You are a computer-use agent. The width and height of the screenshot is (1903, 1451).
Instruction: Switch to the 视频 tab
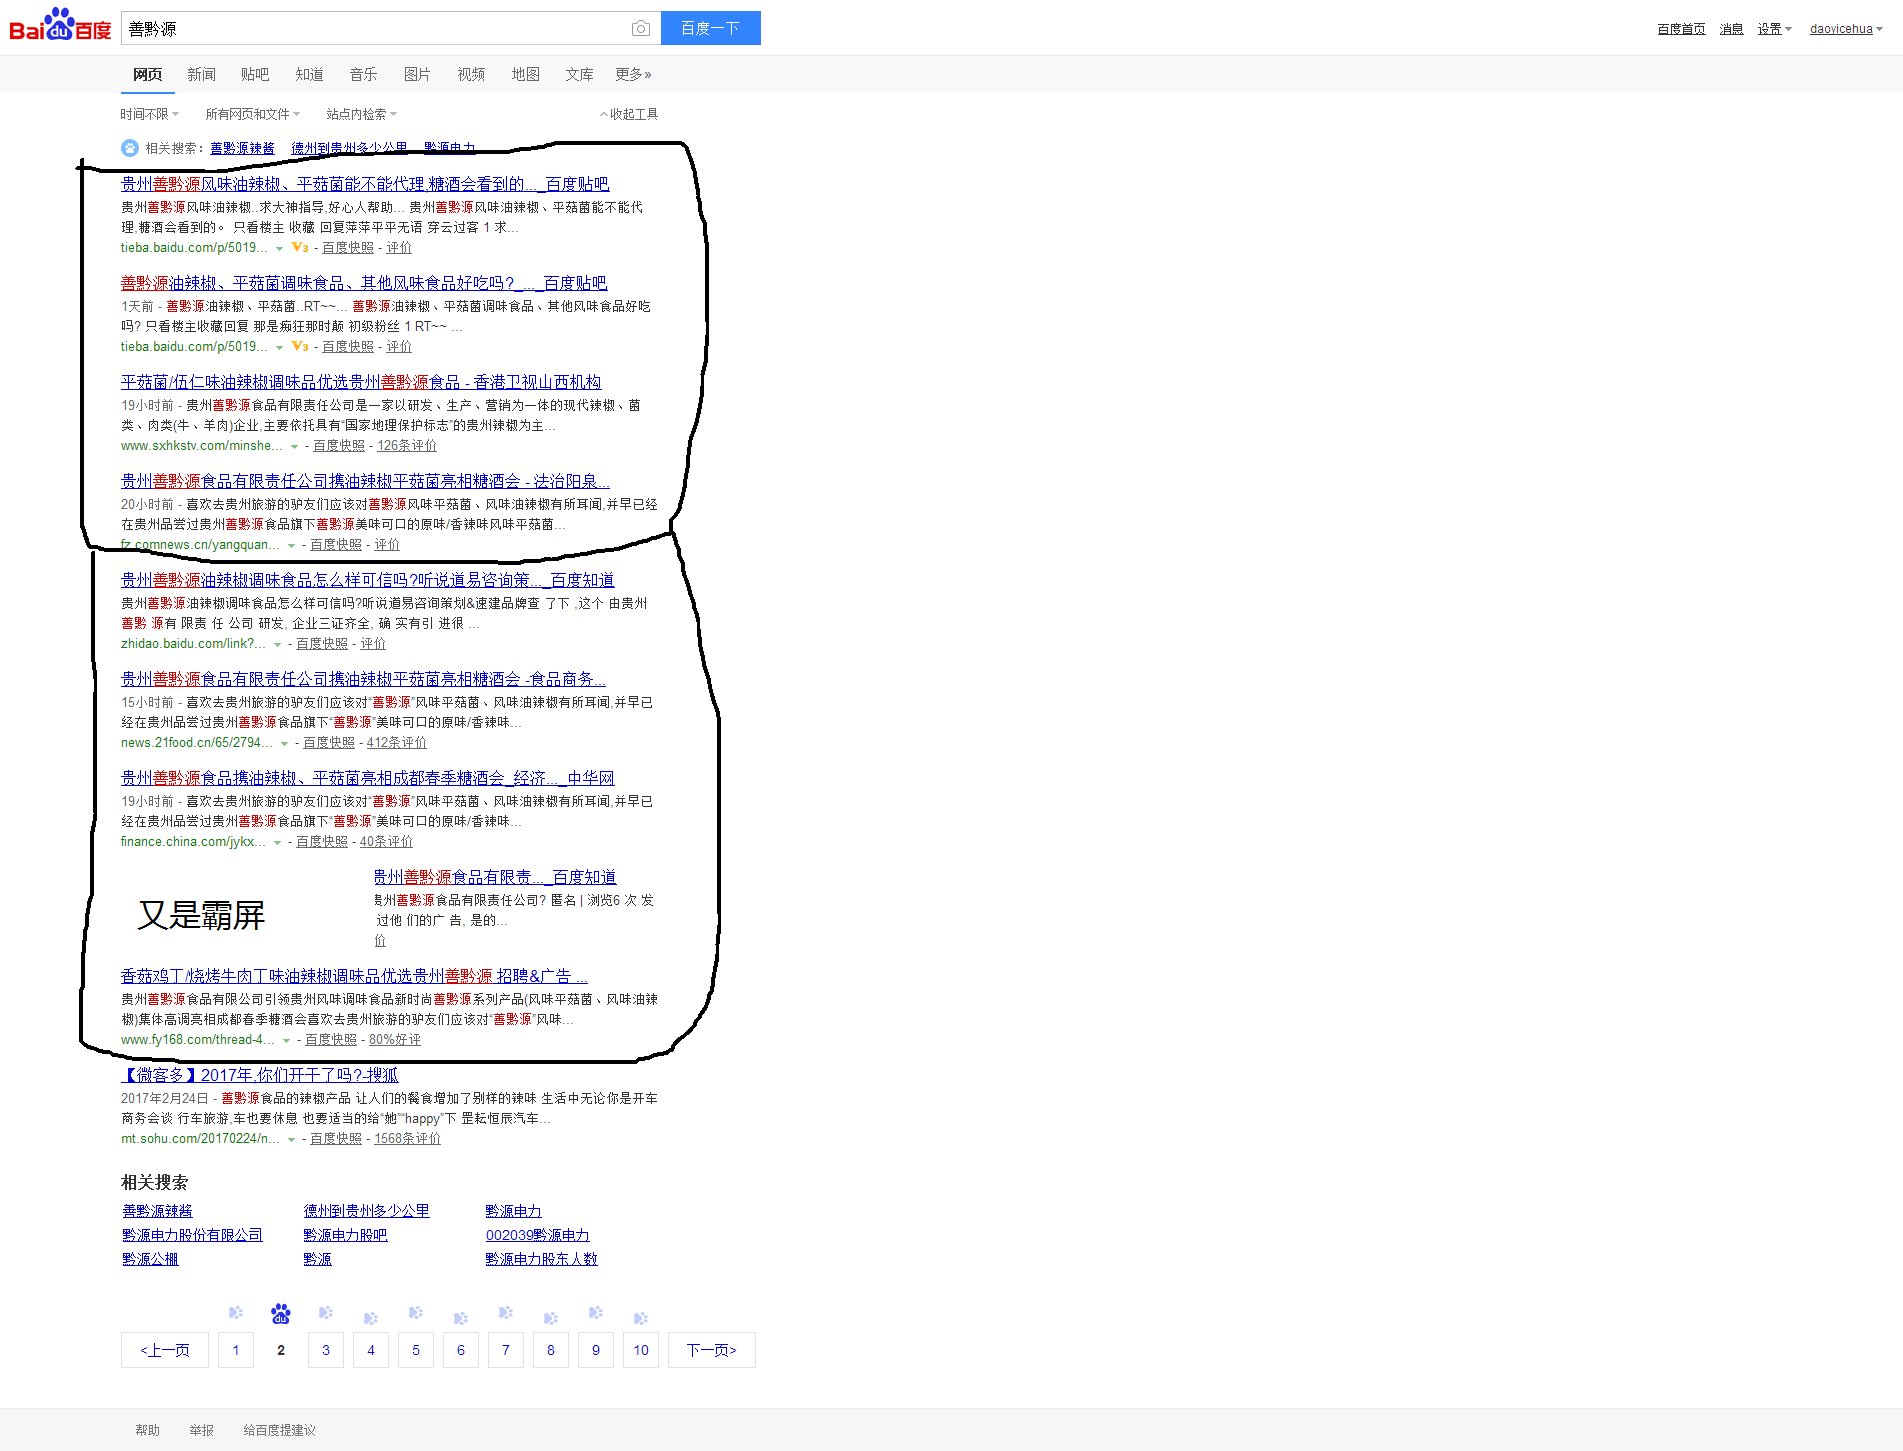click(x=471, y=74)
